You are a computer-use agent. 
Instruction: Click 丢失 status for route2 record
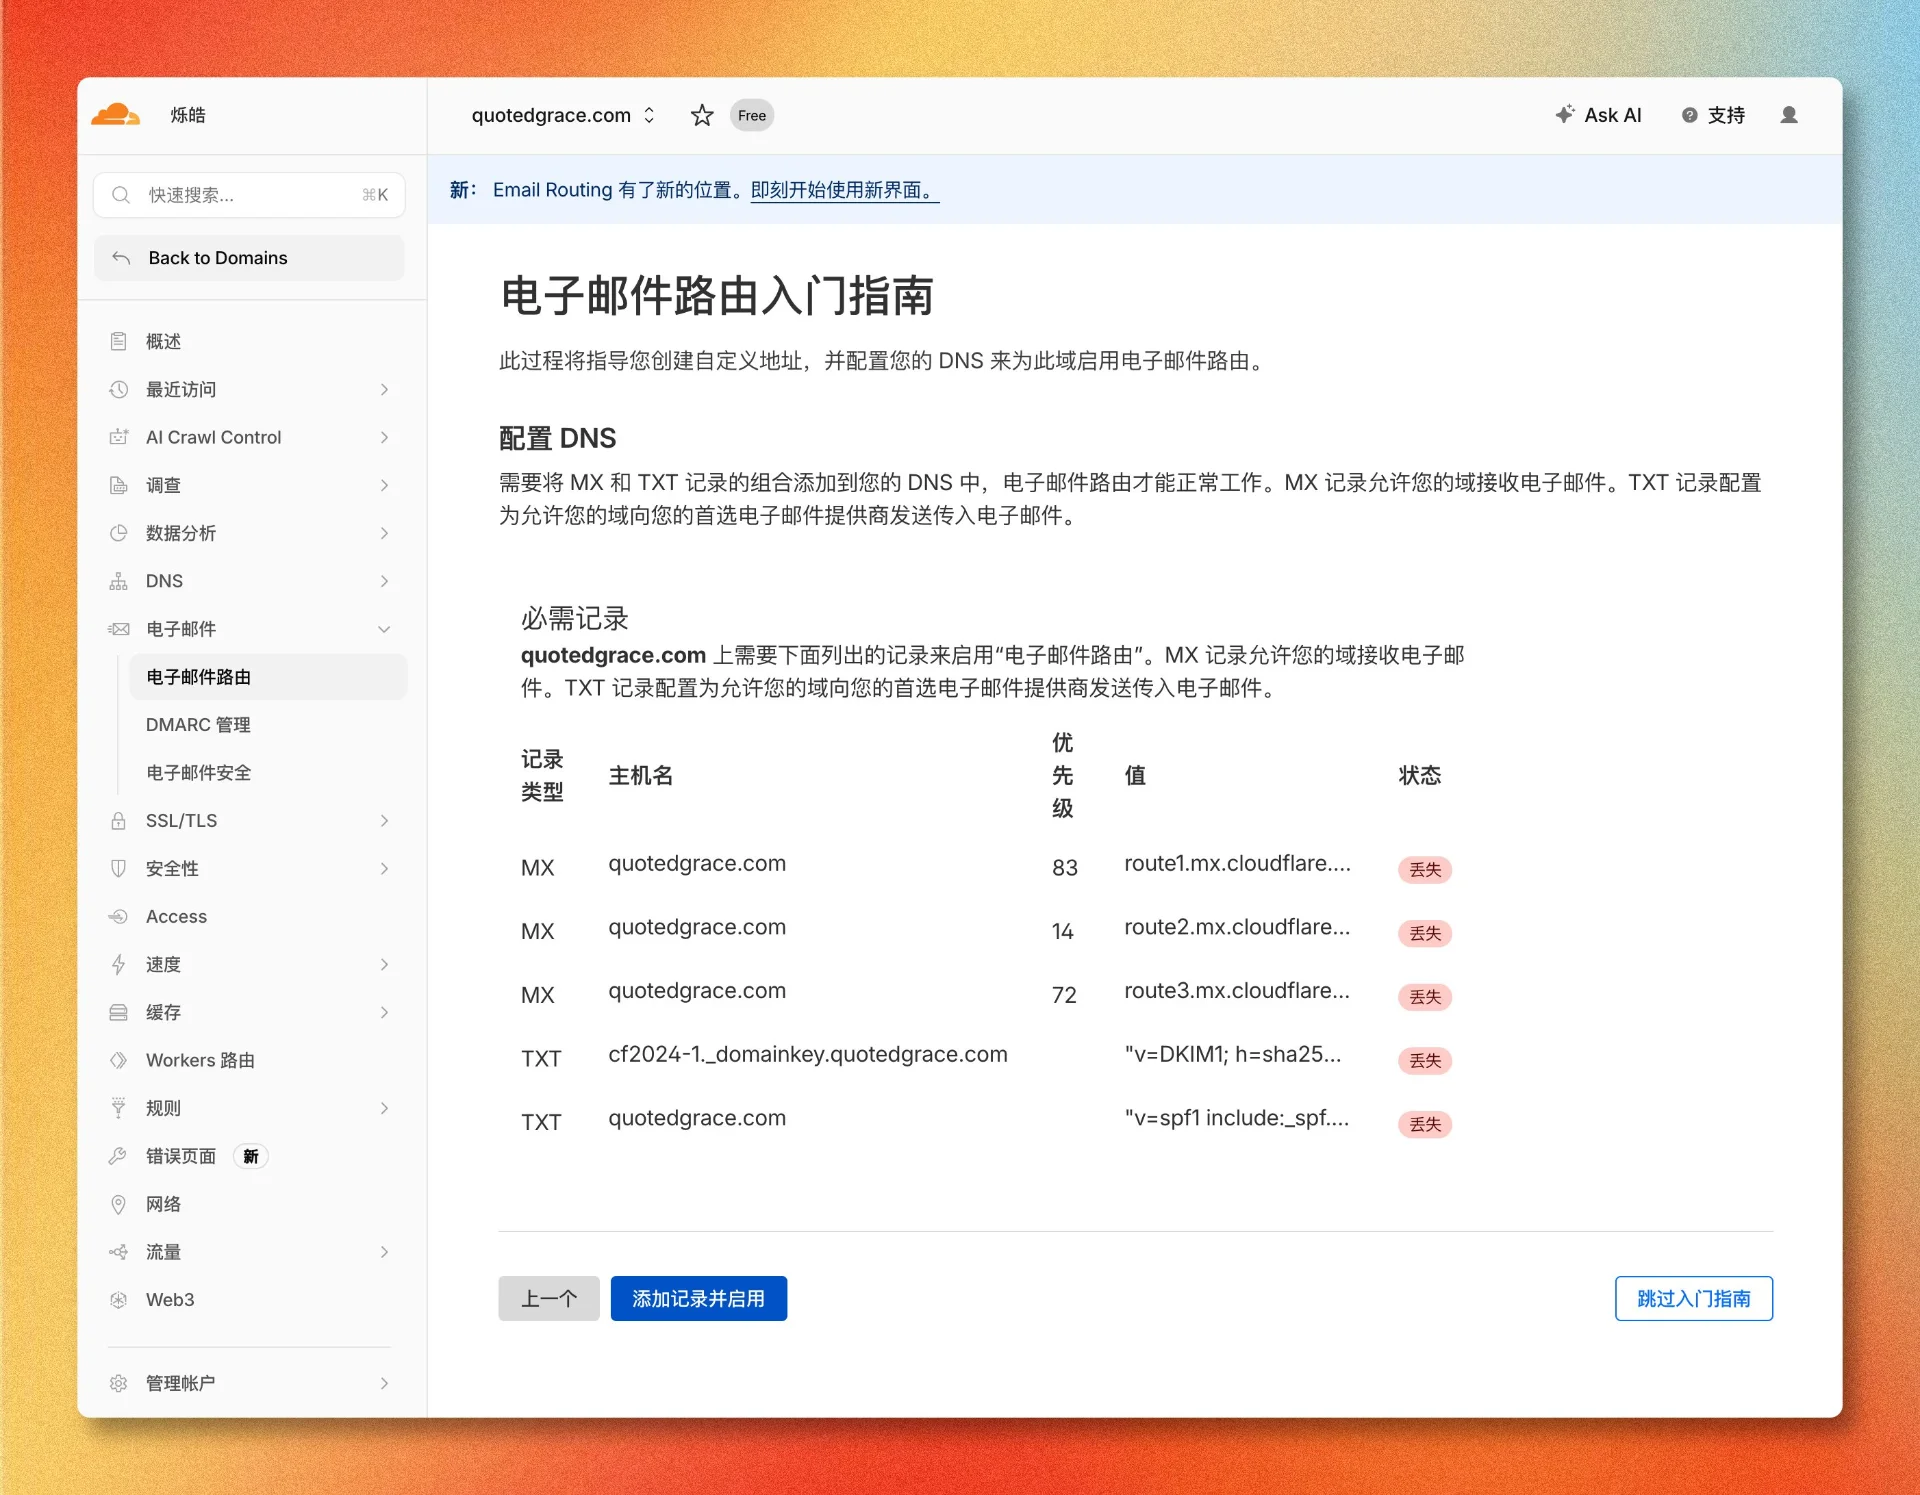(1425, 934)
